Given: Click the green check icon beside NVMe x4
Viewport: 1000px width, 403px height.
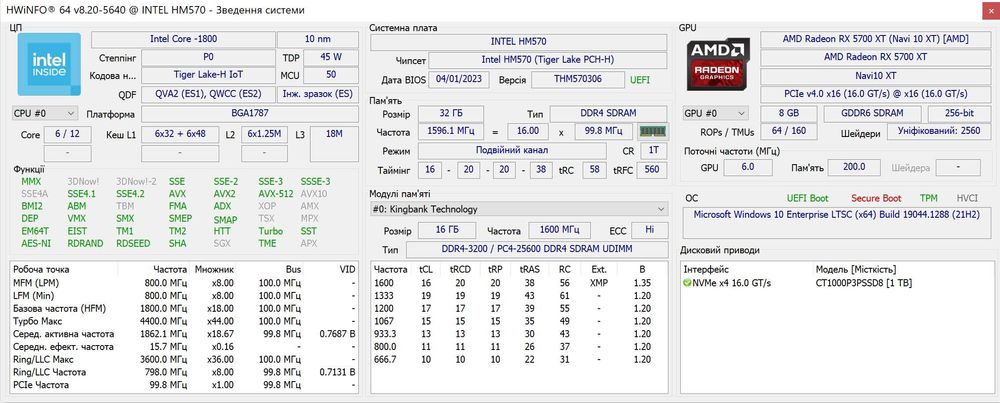Looking at the screenshot, I should click(687, 283).
